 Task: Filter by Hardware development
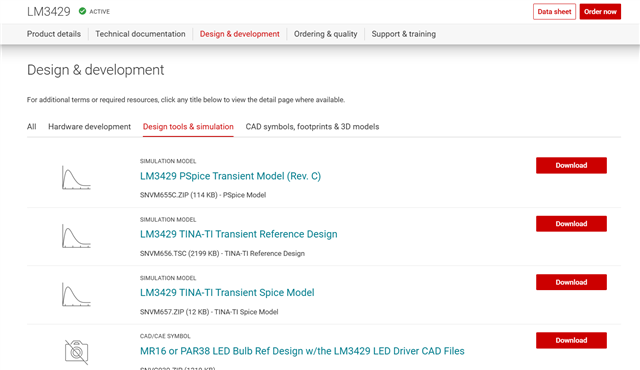click(x=89, y=126)
